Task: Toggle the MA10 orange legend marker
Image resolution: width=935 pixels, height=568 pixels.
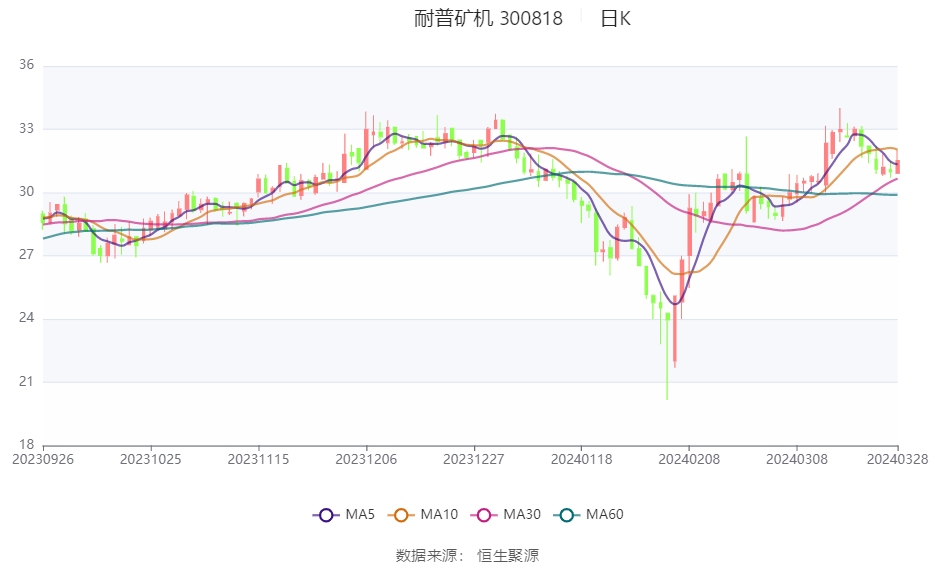Action: [x=401, y=515]
